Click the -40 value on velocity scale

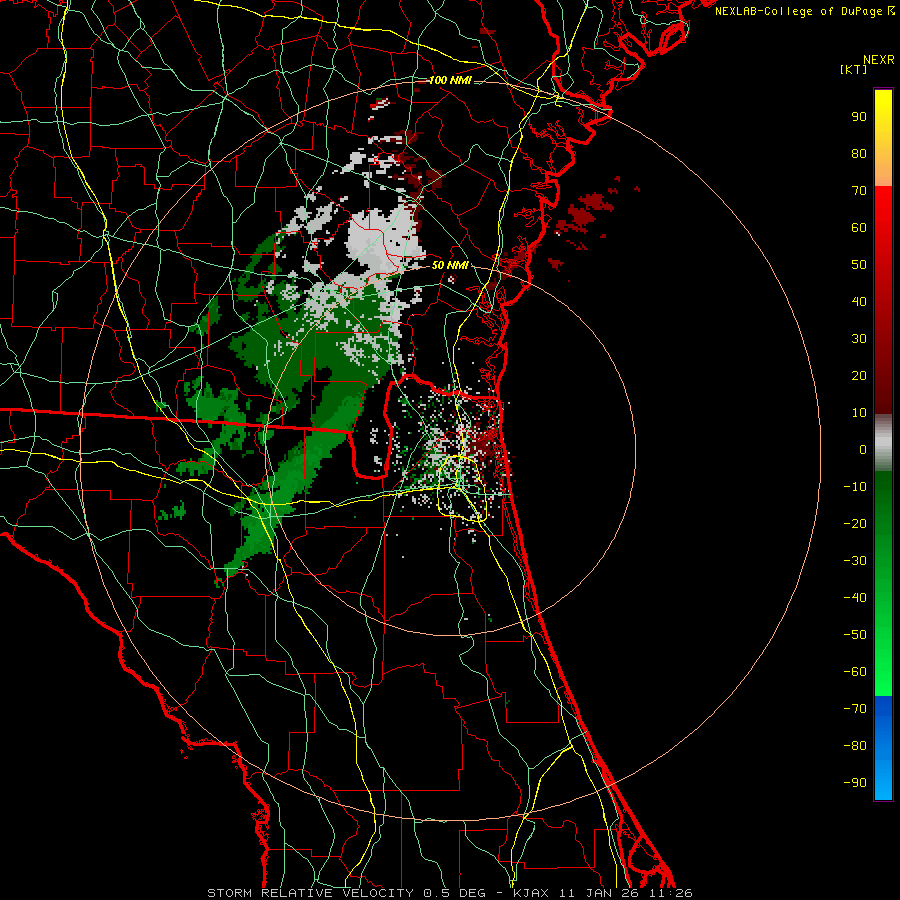click(x=855, y=598)
